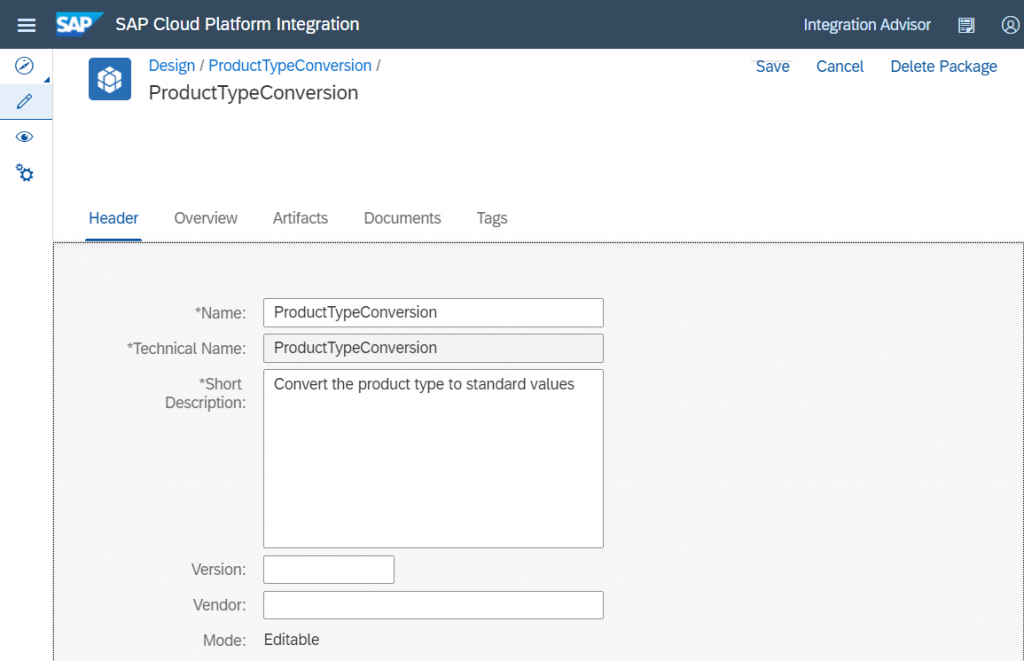Open the Settings gears icon in sidebar

pyautogui.click(x=24, y=172)
